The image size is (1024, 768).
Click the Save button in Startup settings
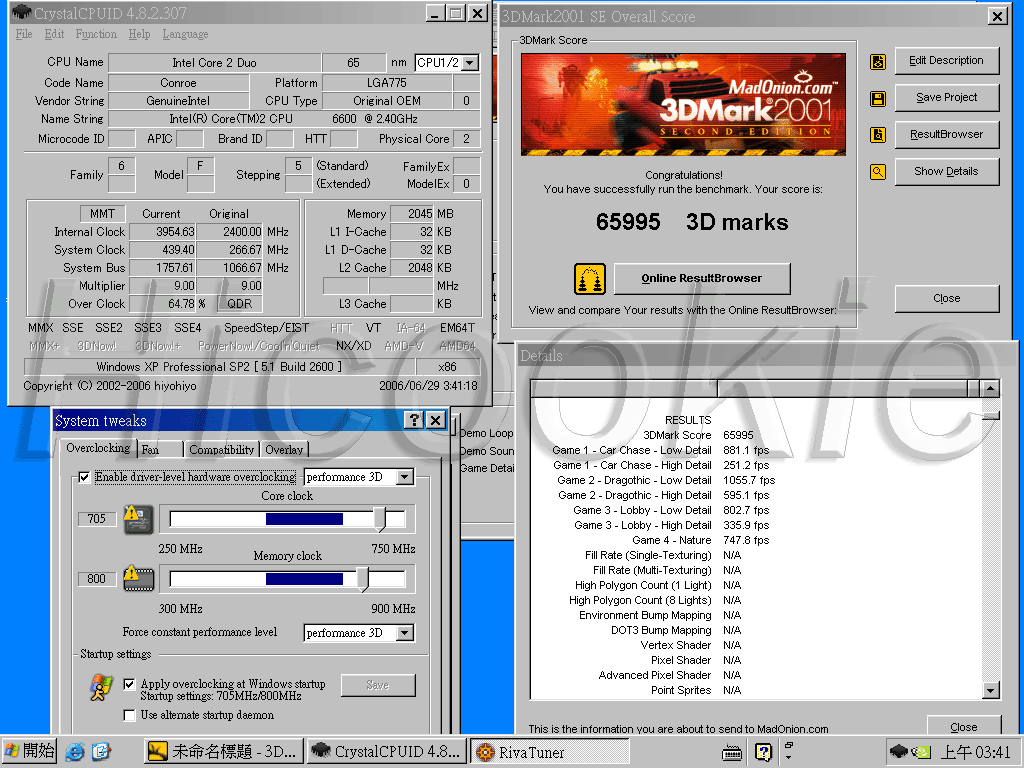(377, 685)
